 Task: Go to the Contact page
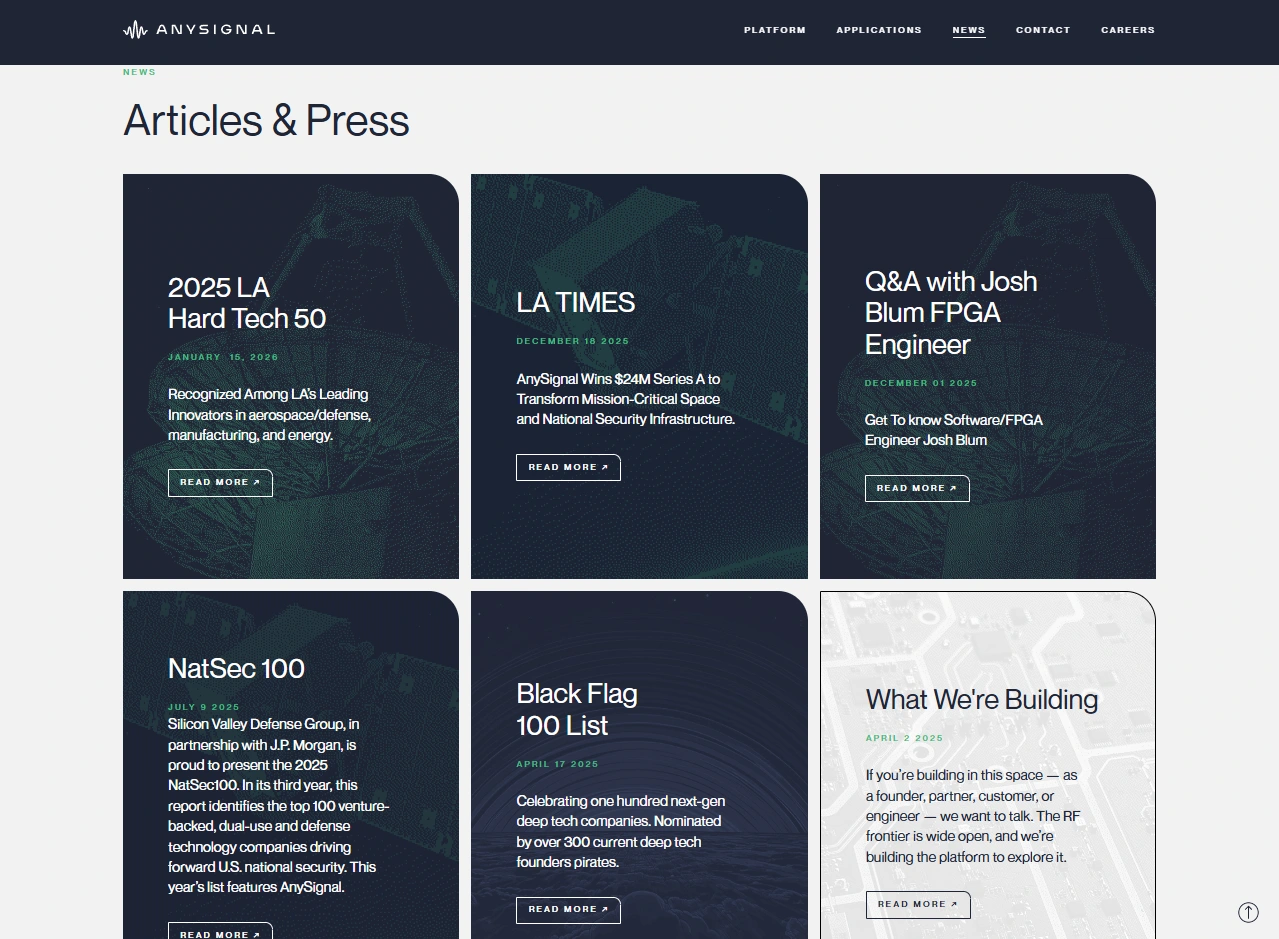(1043, 30)
